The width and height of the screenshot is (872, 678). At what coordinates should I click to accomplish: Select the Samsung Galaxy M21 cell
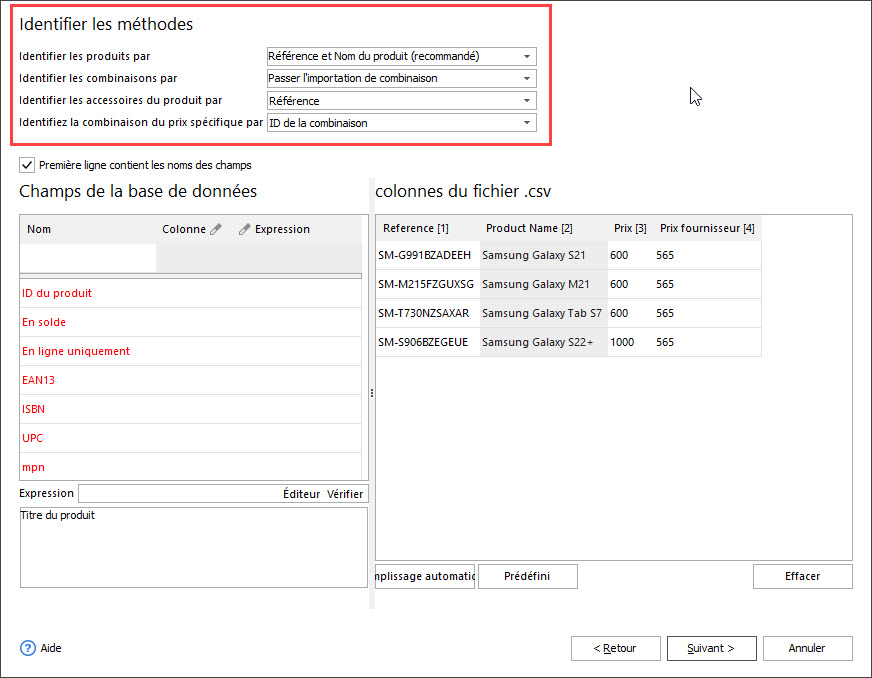point(543,284)
